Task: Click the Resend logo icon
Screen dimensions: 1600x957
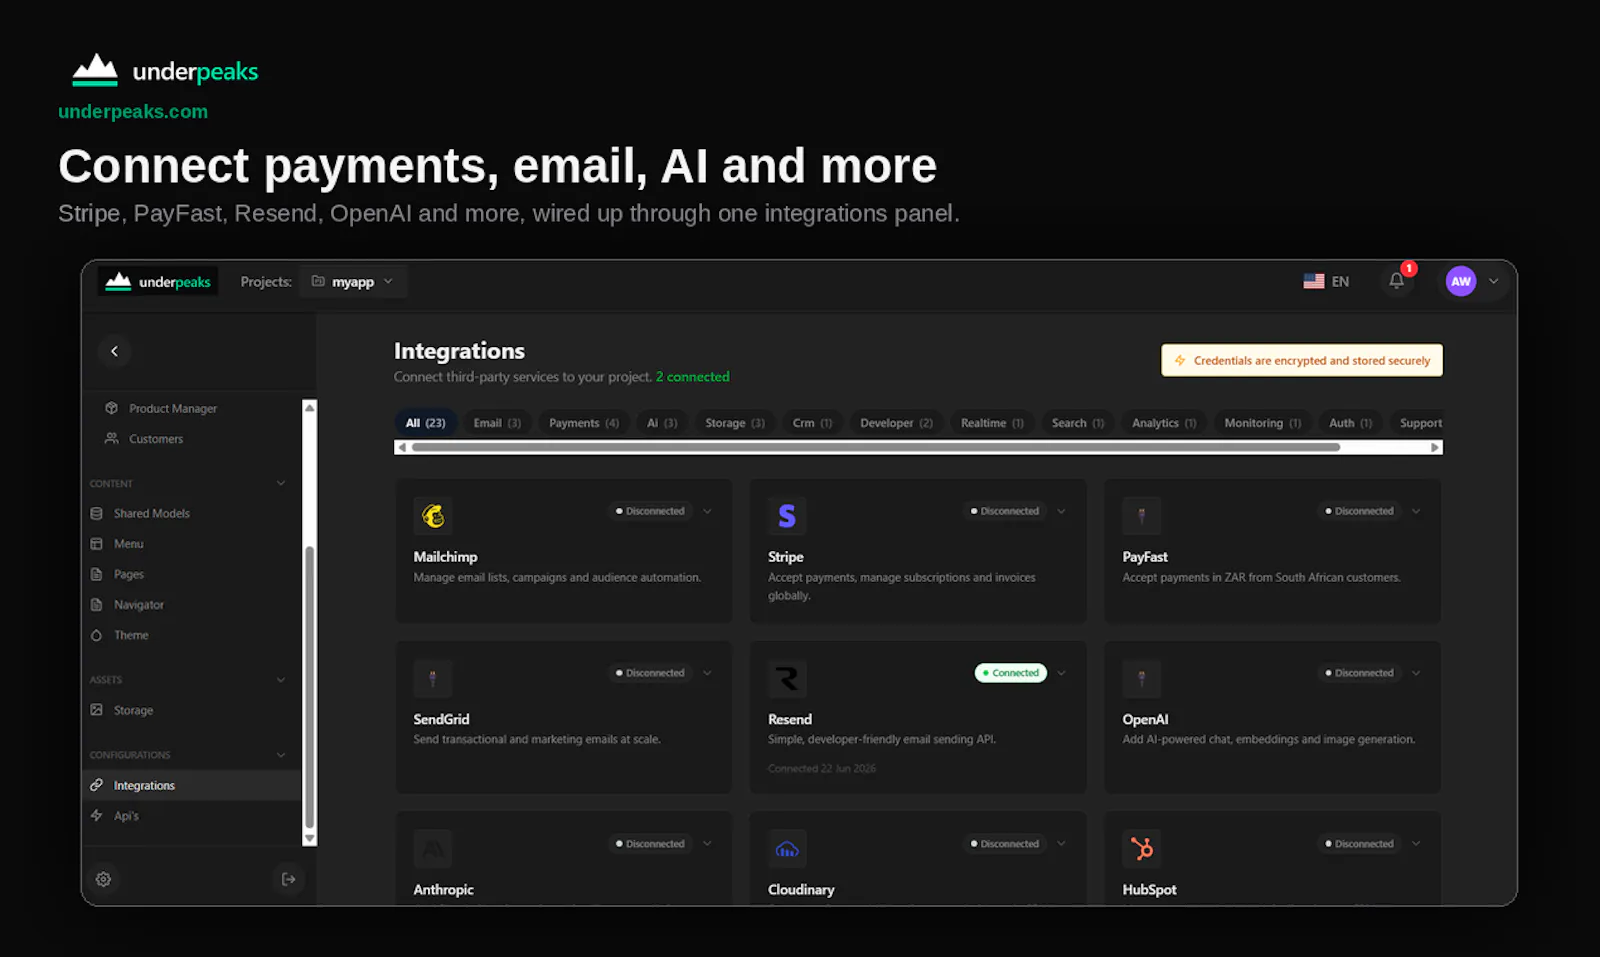Action: (787, 678)
